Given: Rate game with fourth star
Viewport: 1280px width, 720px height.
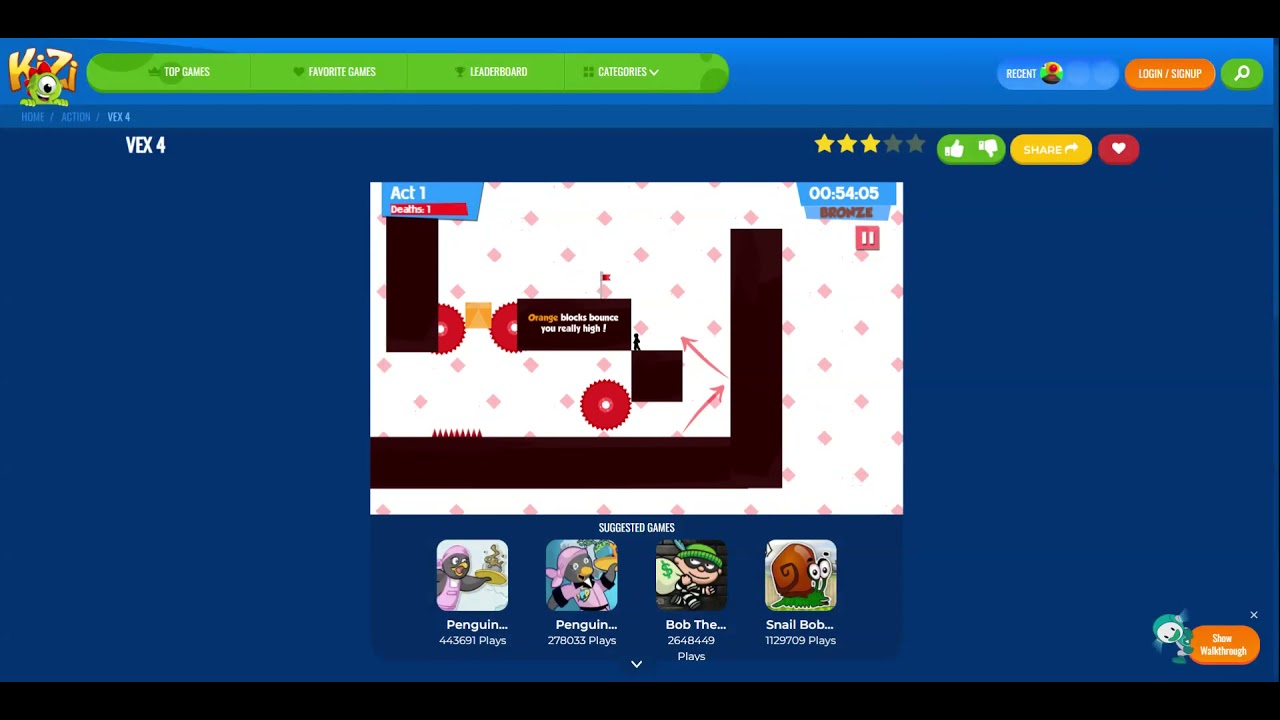Looking at the screenshot, I should tap(893, 144).
